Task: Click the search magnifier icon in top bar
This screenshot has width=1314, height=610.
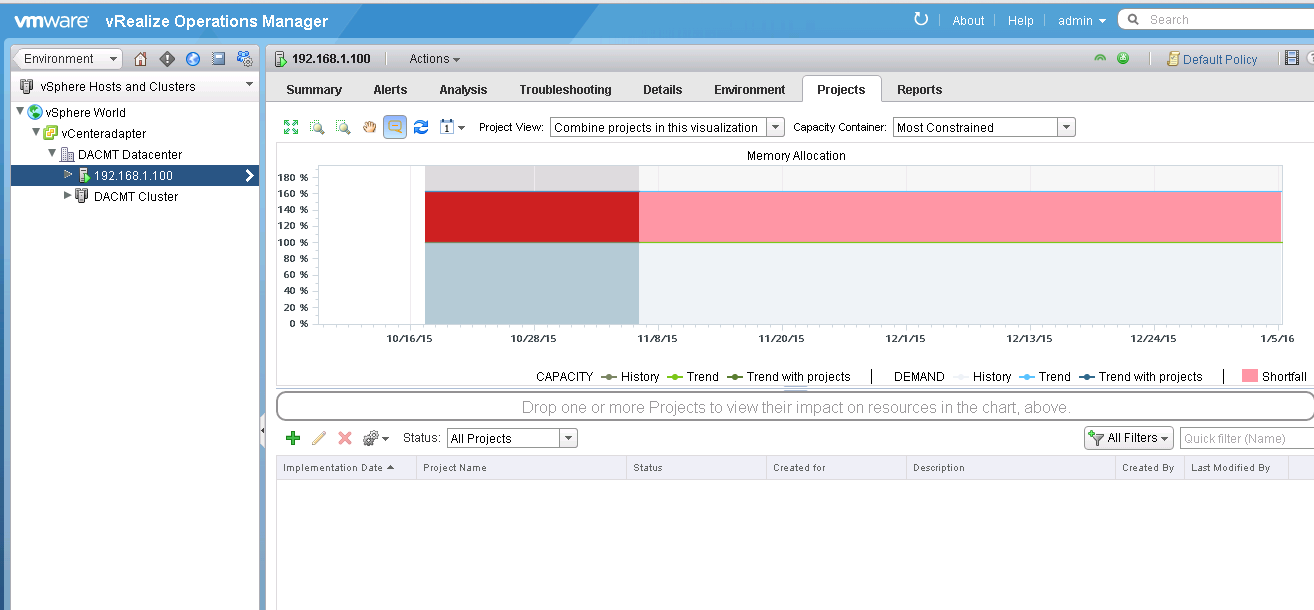Action: [1134, 19]
